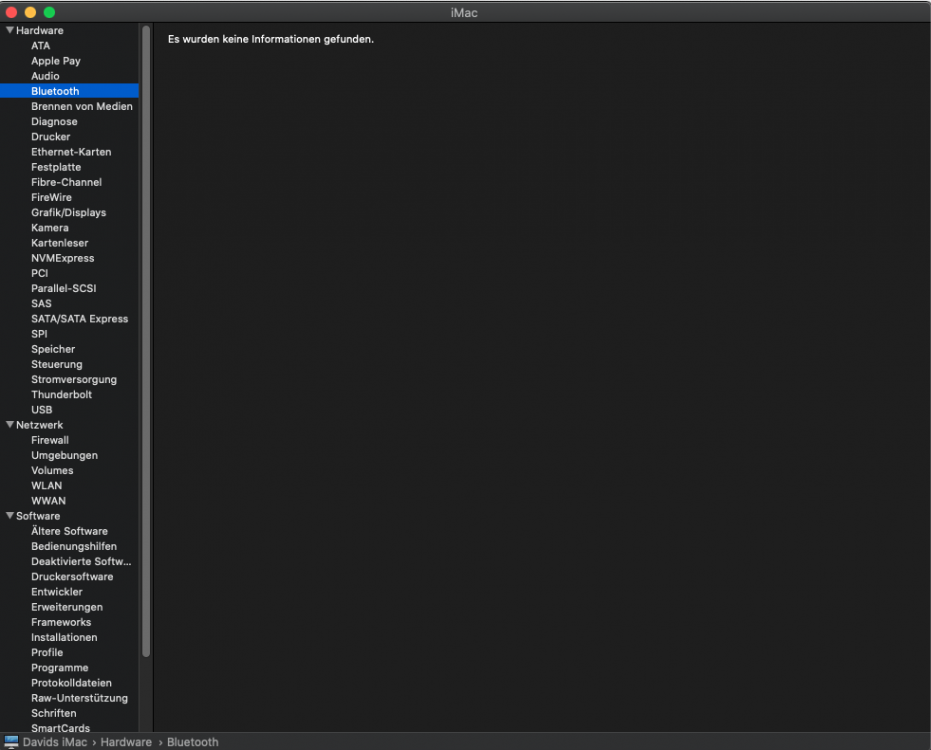This screenshot has height=750, width=931.
Task: Click Hardware in the path bar
Action: click(126, 742)
